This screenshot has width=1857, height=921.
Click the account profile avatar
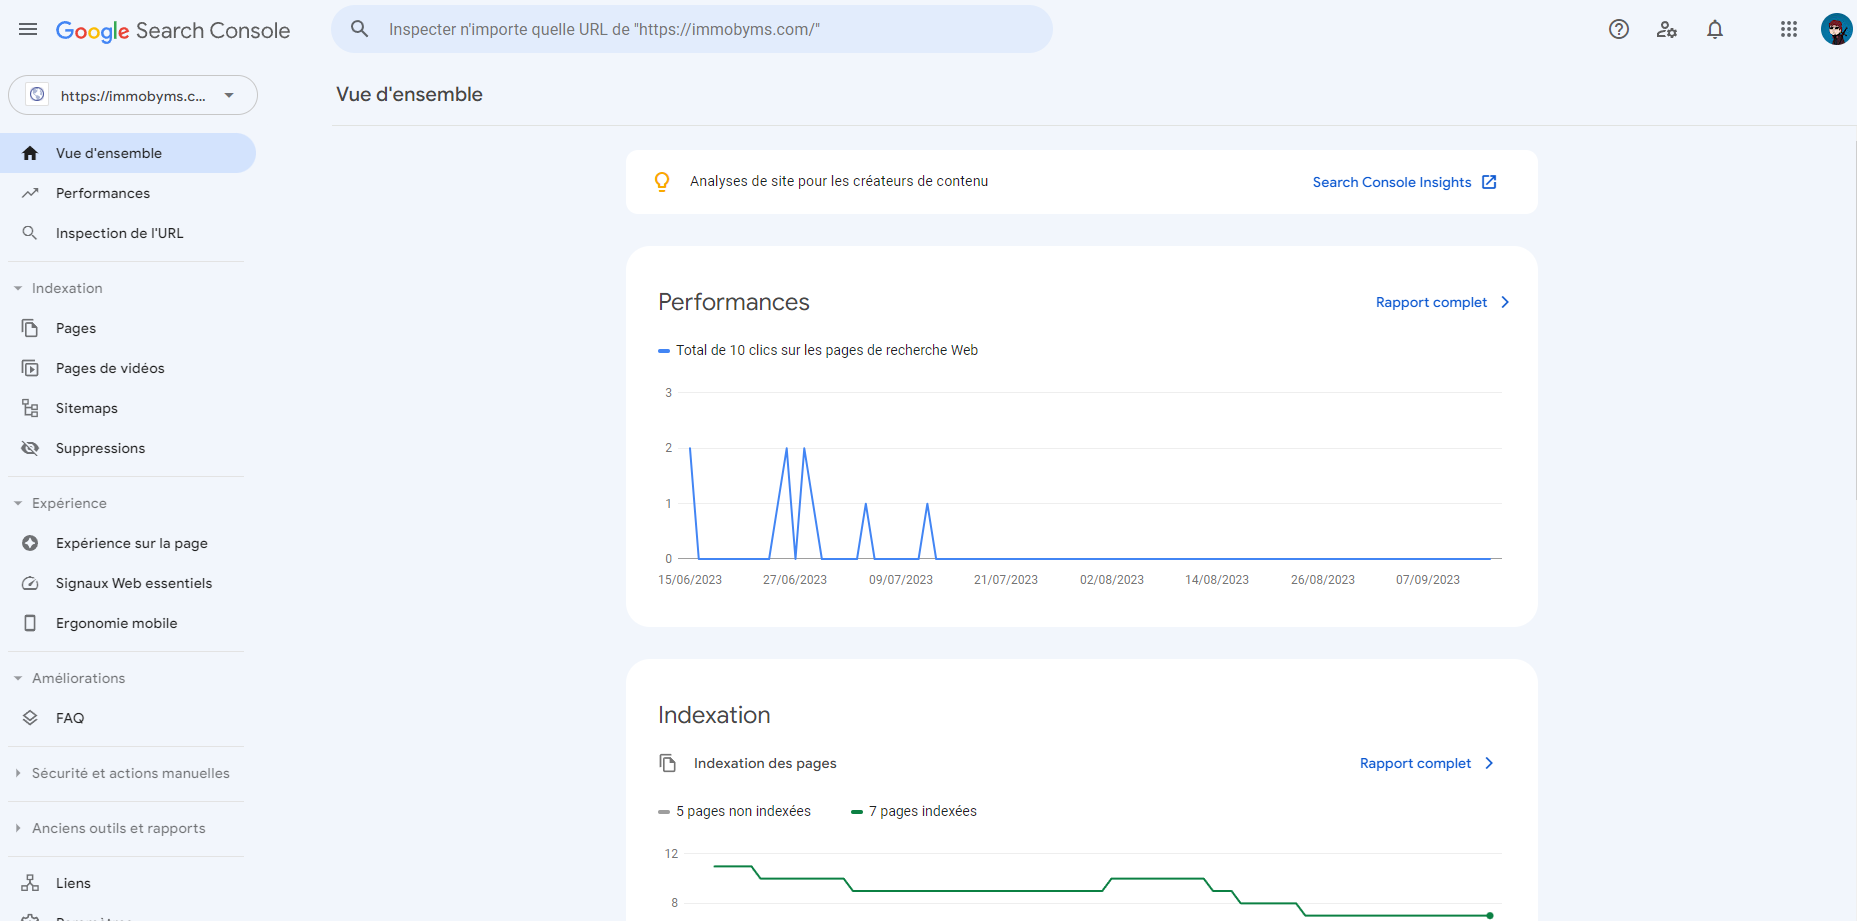[1835, 30]
